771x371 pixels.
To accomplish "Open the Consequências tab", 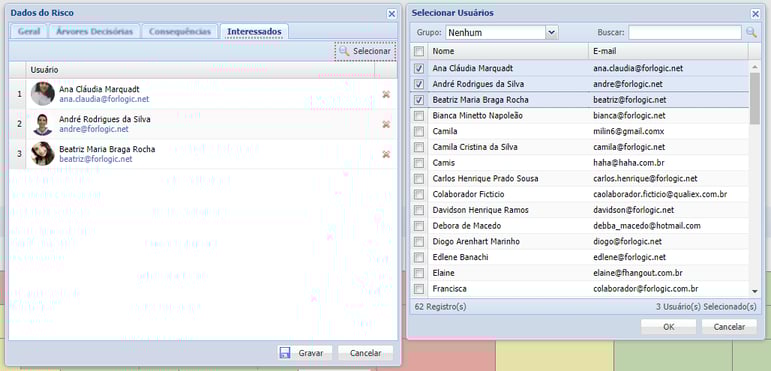I will tap(179, 31).
